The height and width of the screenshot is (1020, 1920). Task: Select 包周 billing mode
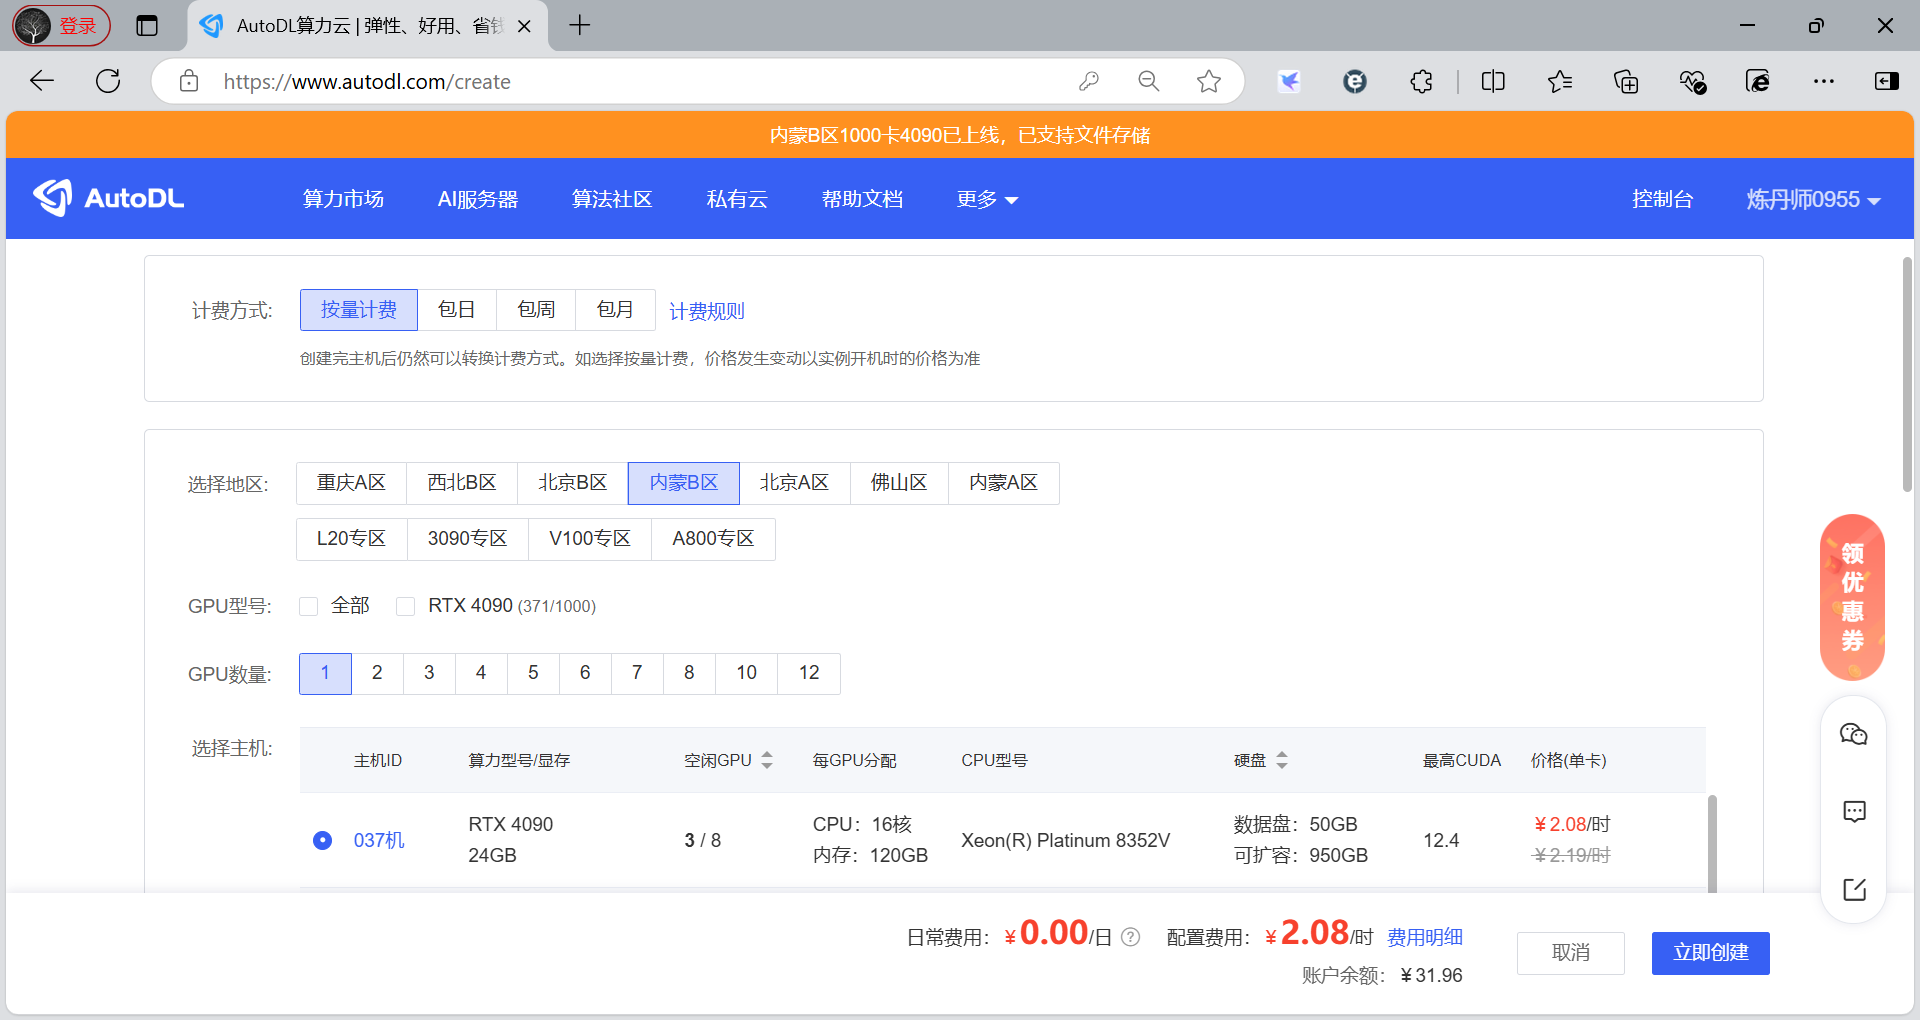pyautogui.click(x=536, y=310)
